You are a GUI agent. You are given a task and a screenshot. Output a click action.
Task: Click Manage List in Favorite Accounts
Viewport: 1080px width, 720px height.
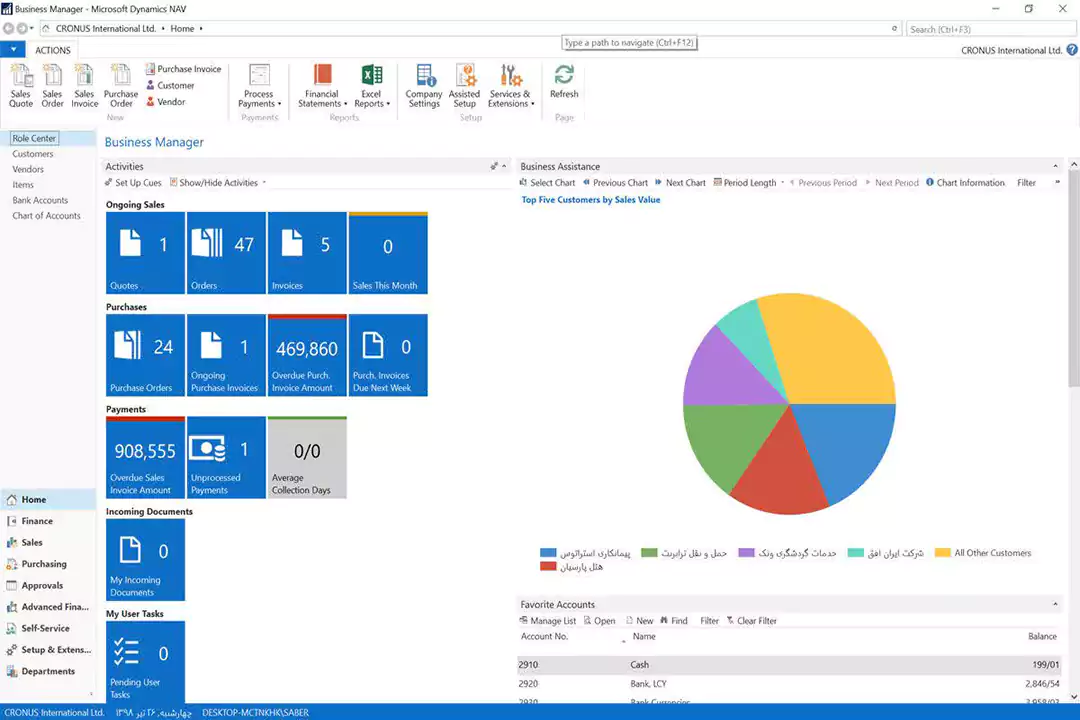[x=548, y=621]
